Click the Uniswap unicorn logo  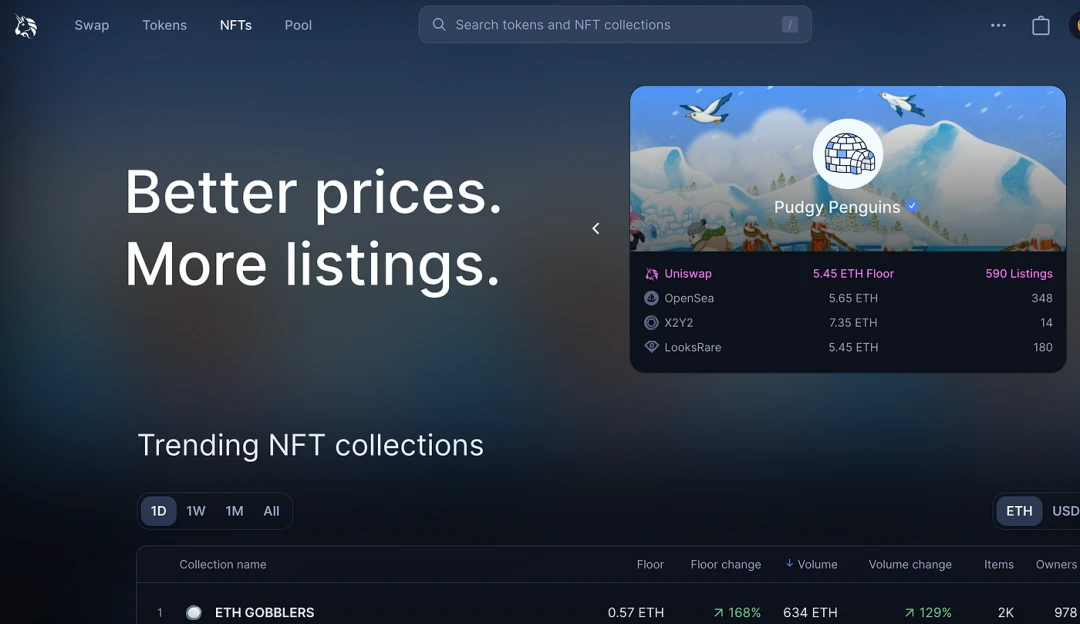pos(26,26)
